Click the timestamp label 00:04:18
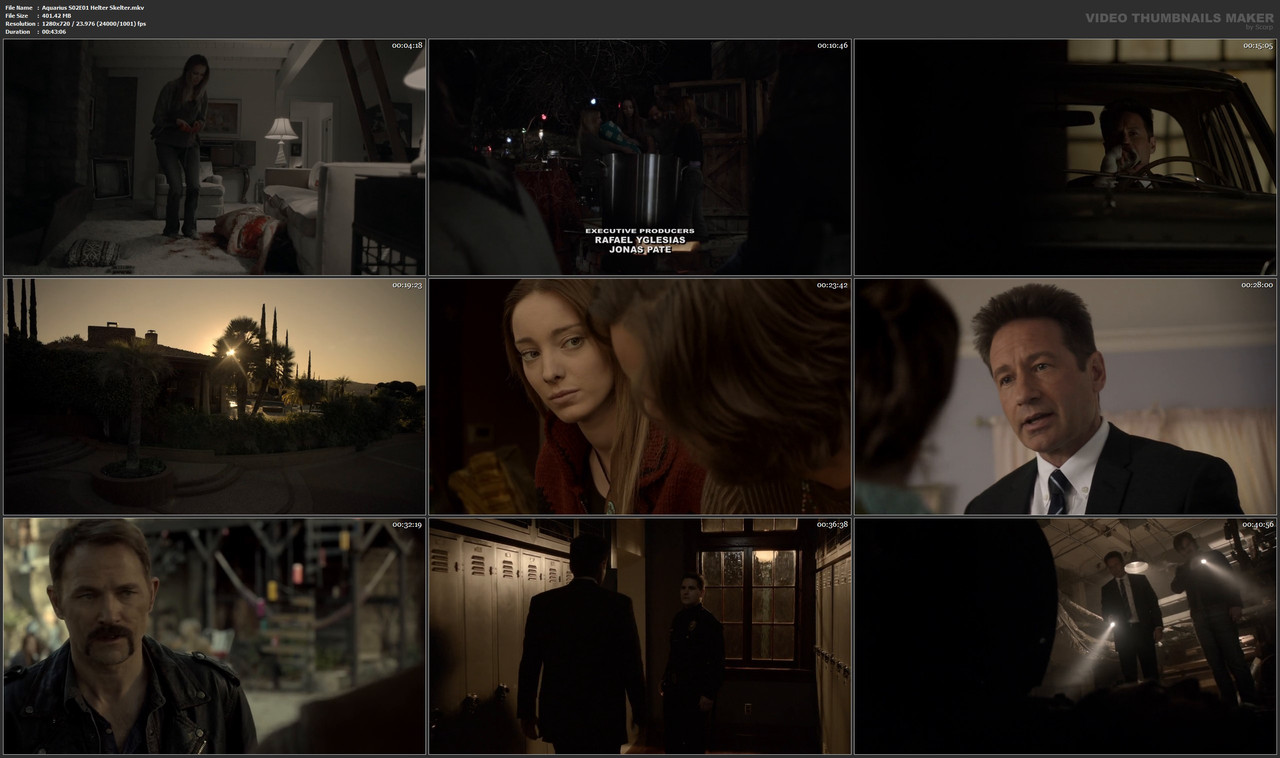The height and width of the screenshot is (758, 1280). (406, 44)
